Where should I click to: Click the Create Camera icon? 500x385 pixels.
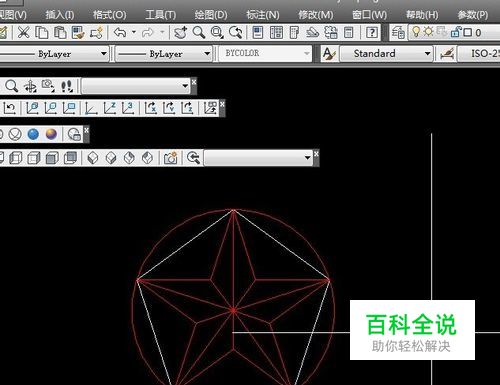pyautogui.click(x=170, y=158)
